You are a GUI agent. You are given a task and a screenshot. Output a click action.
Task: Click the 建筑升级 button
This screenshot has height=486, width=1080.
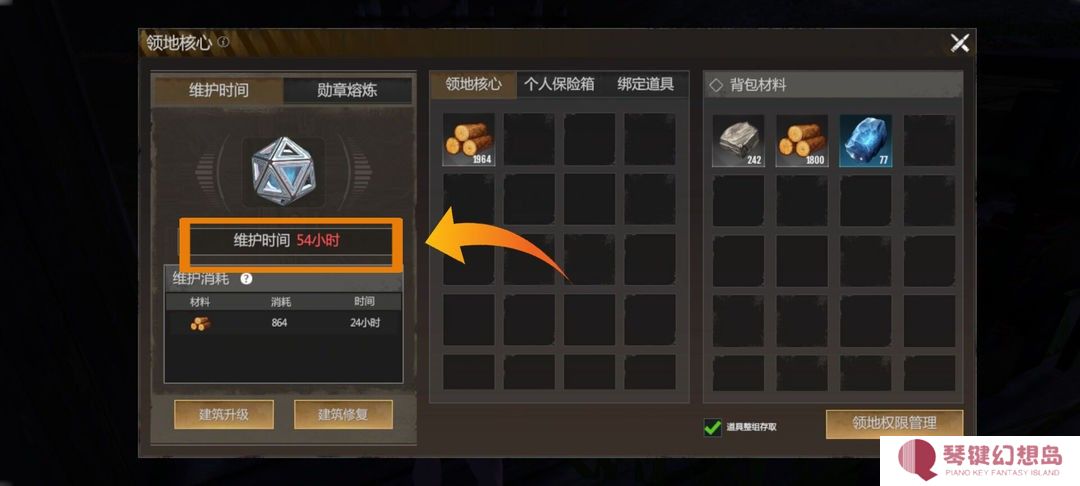[x=224, y=414]
